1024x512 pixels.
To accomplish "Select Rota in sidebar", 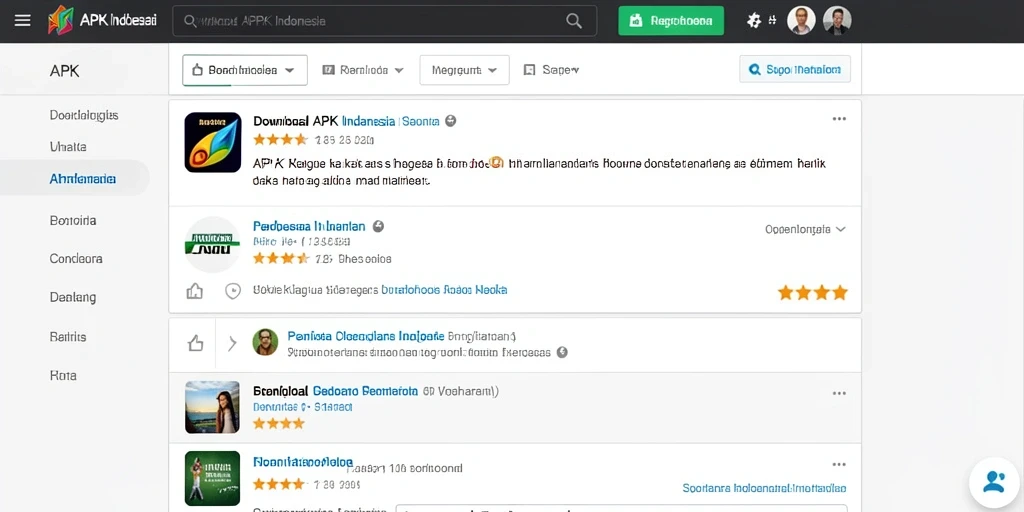I will (x=63, y=376).
